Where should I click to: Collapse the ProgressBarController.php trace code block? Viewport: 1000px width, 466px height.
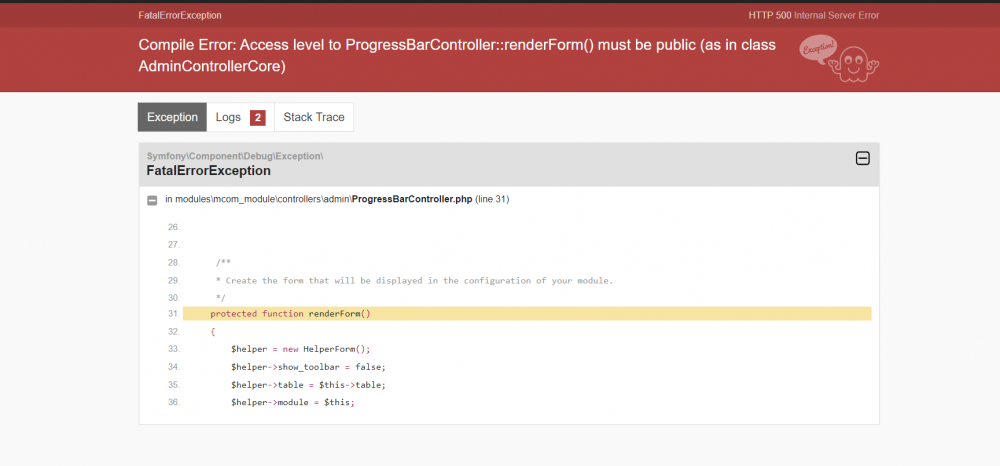pyautogui.click(x=152, y=200)
